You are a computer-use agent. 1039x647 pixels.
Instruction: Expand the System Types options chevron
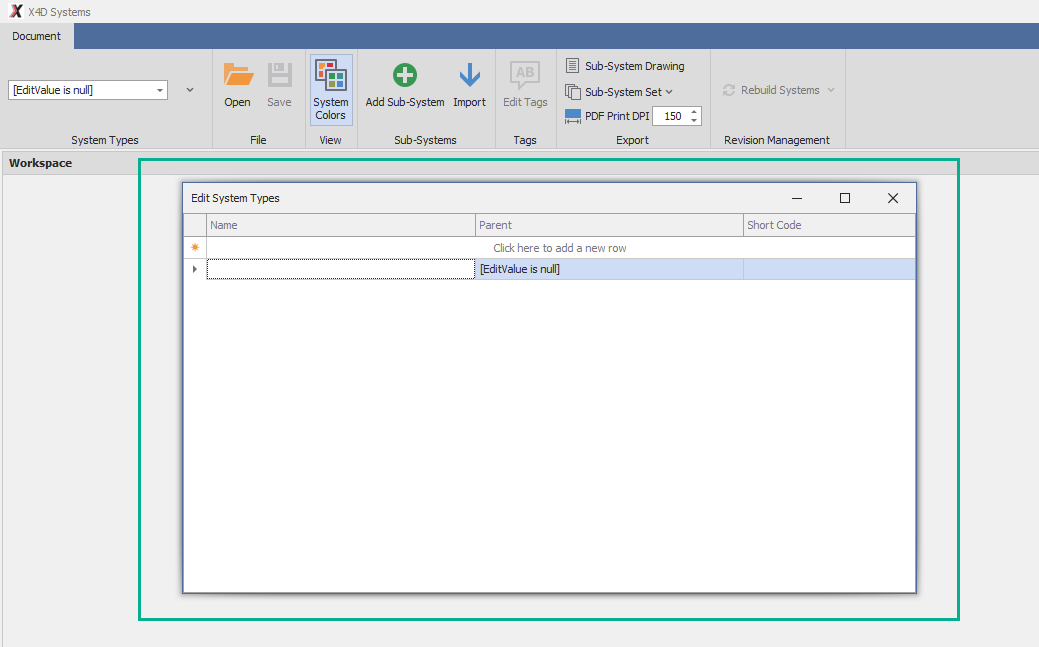tap(190, 90)
